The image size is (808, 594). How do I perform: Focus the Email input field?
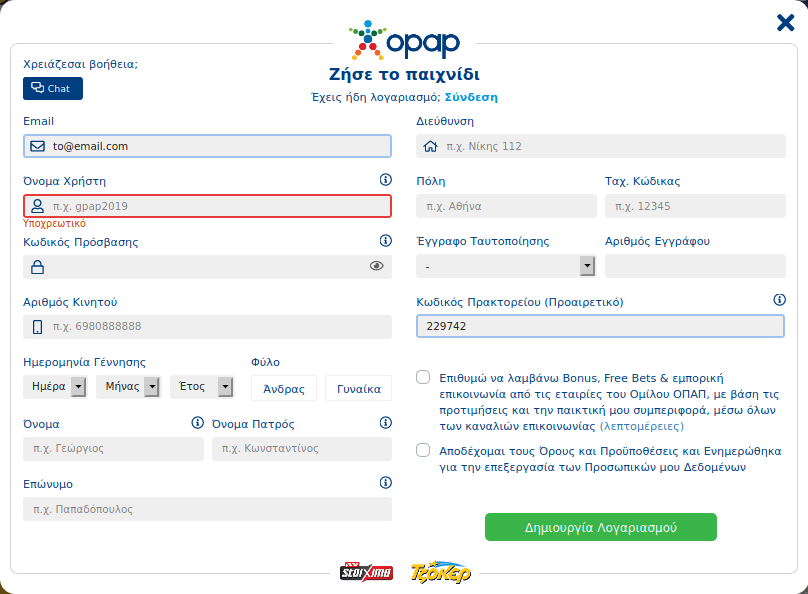pyautogui.click(x=207, y=146)
